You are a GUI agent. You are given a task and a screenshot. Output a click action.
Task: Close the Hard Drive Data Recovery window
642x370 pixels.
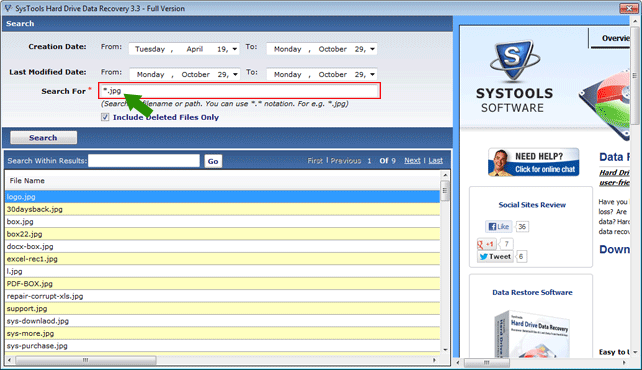point(628,8)
